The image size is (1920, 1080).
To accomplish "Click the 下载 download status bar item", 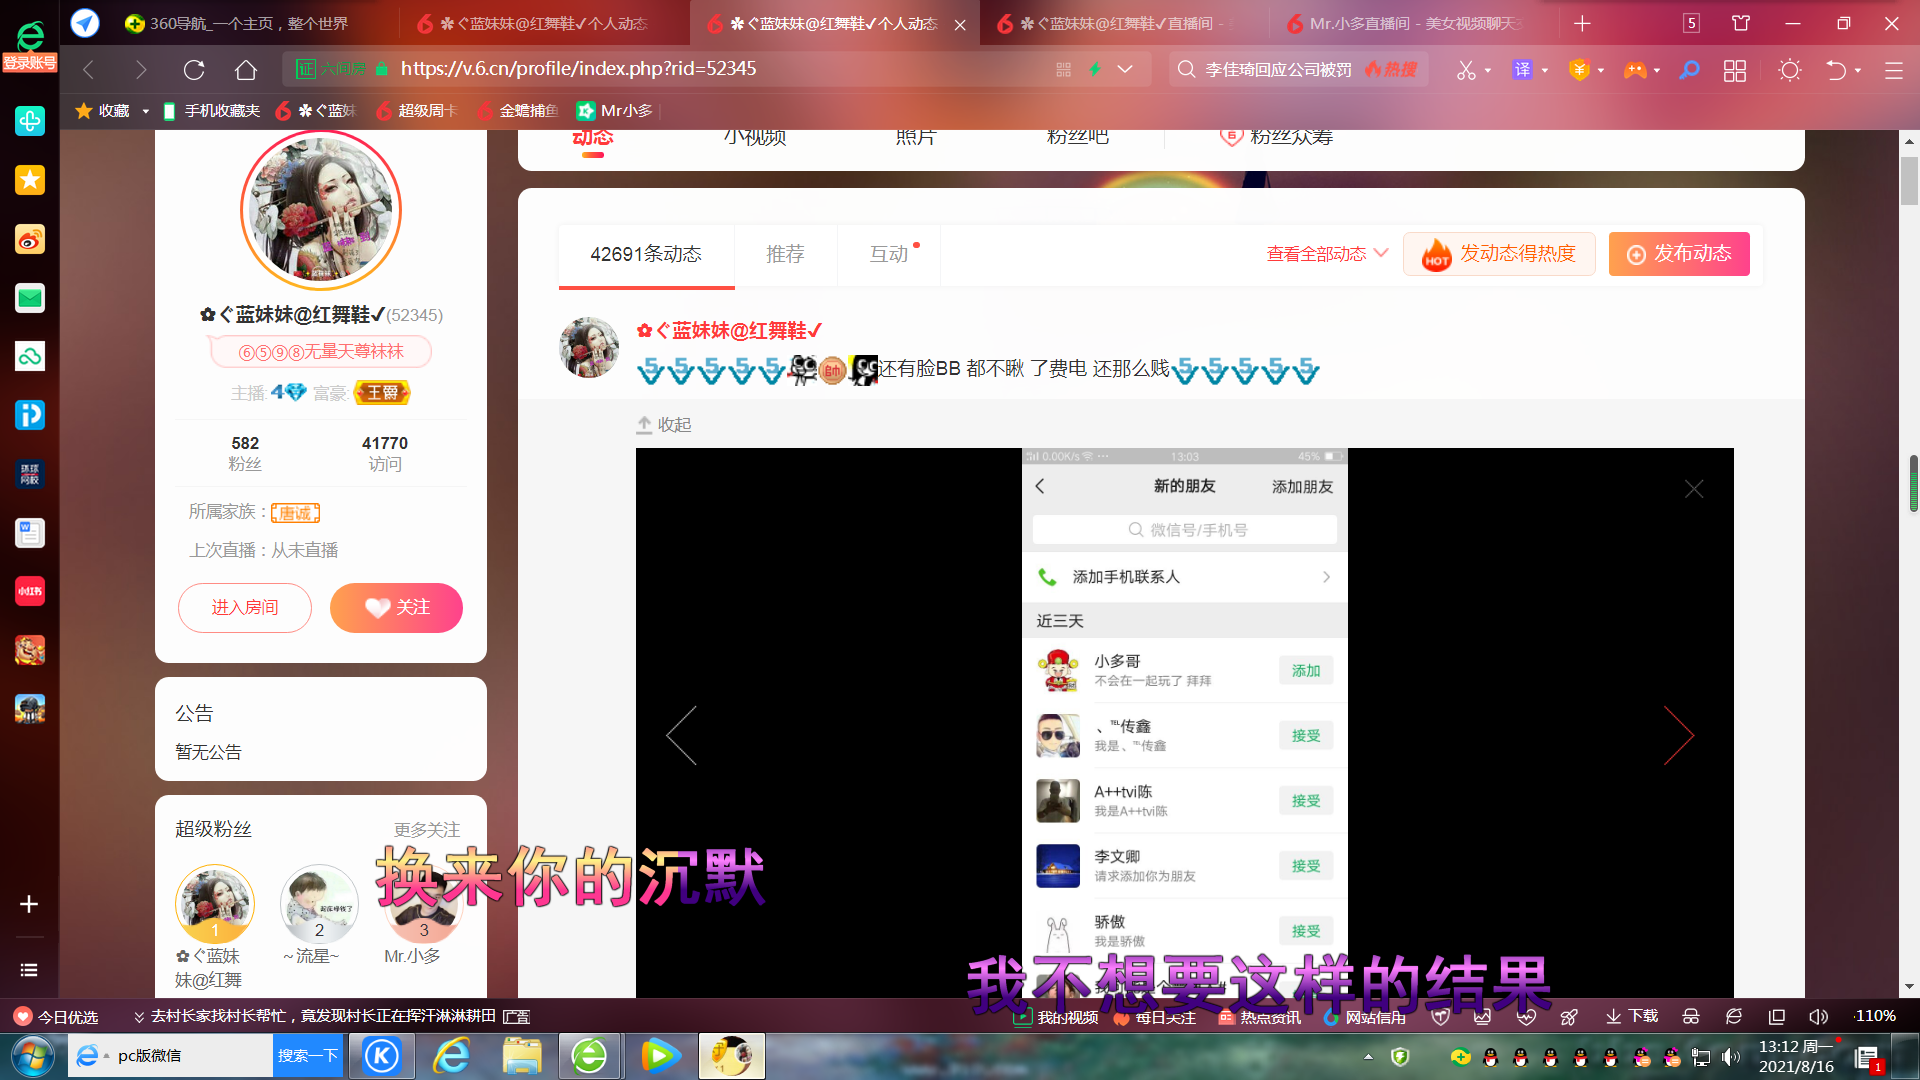I will point(1632,1016).
